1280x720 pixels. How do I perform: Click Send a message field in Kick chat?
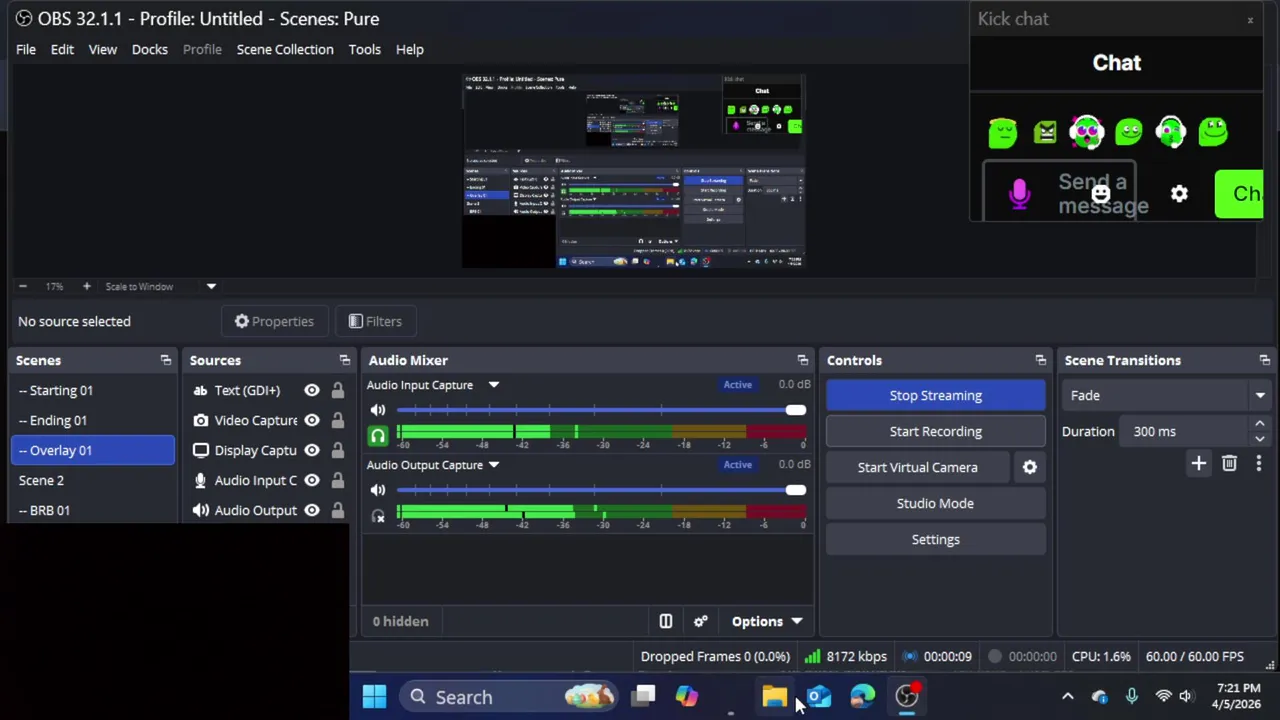coord(1060,193)
